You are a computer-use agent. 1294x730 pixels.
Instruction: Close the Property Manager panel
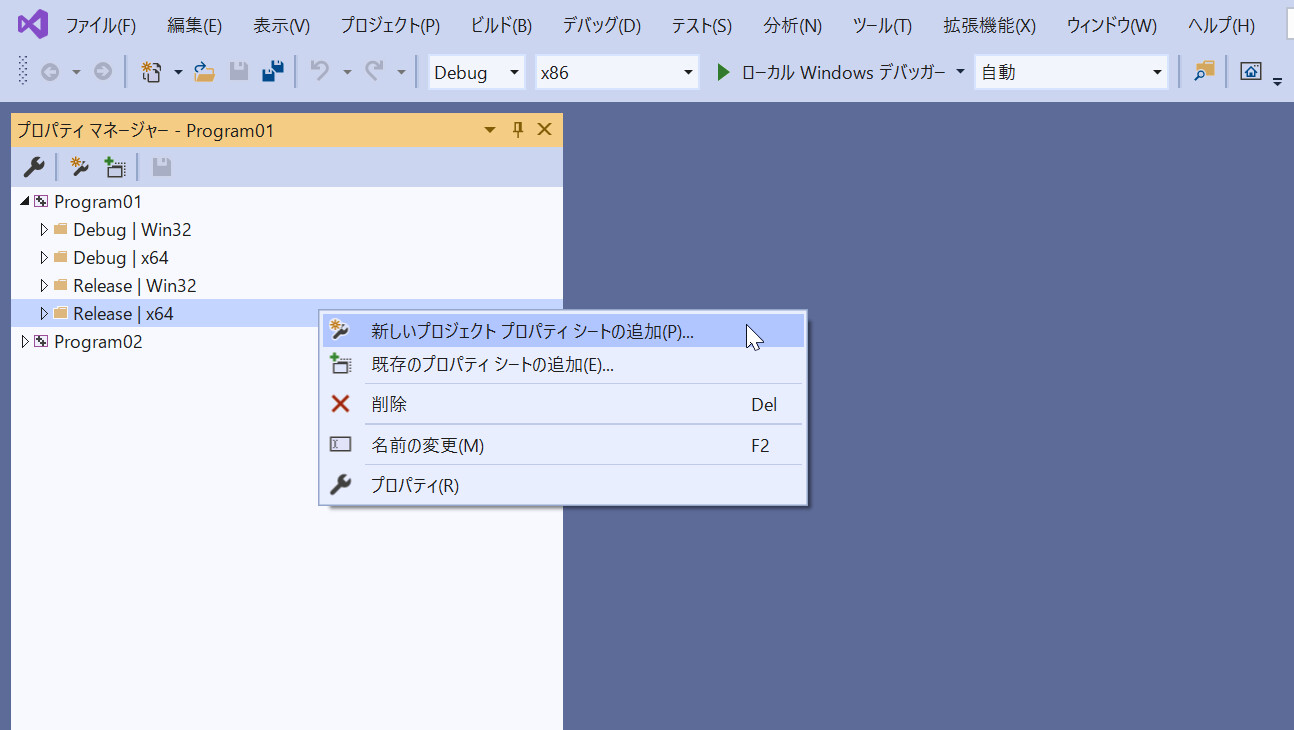[x=545, y=130]
